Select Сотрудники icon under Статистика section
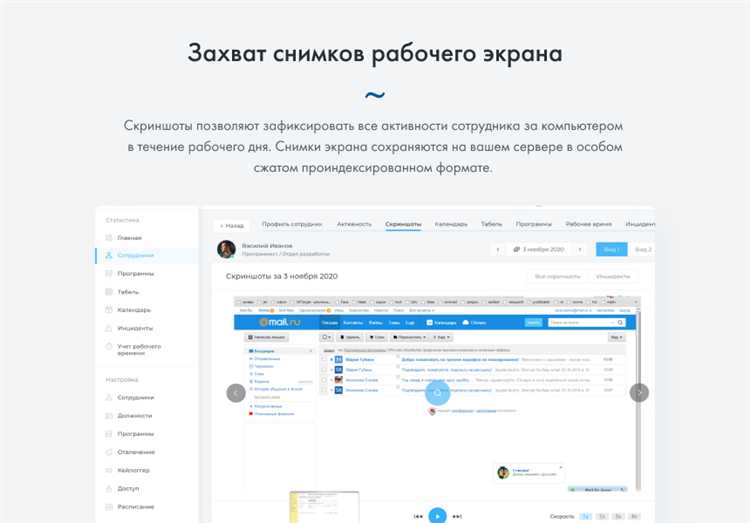This screenshot has height=523, width=750. [x=109, y=256]
